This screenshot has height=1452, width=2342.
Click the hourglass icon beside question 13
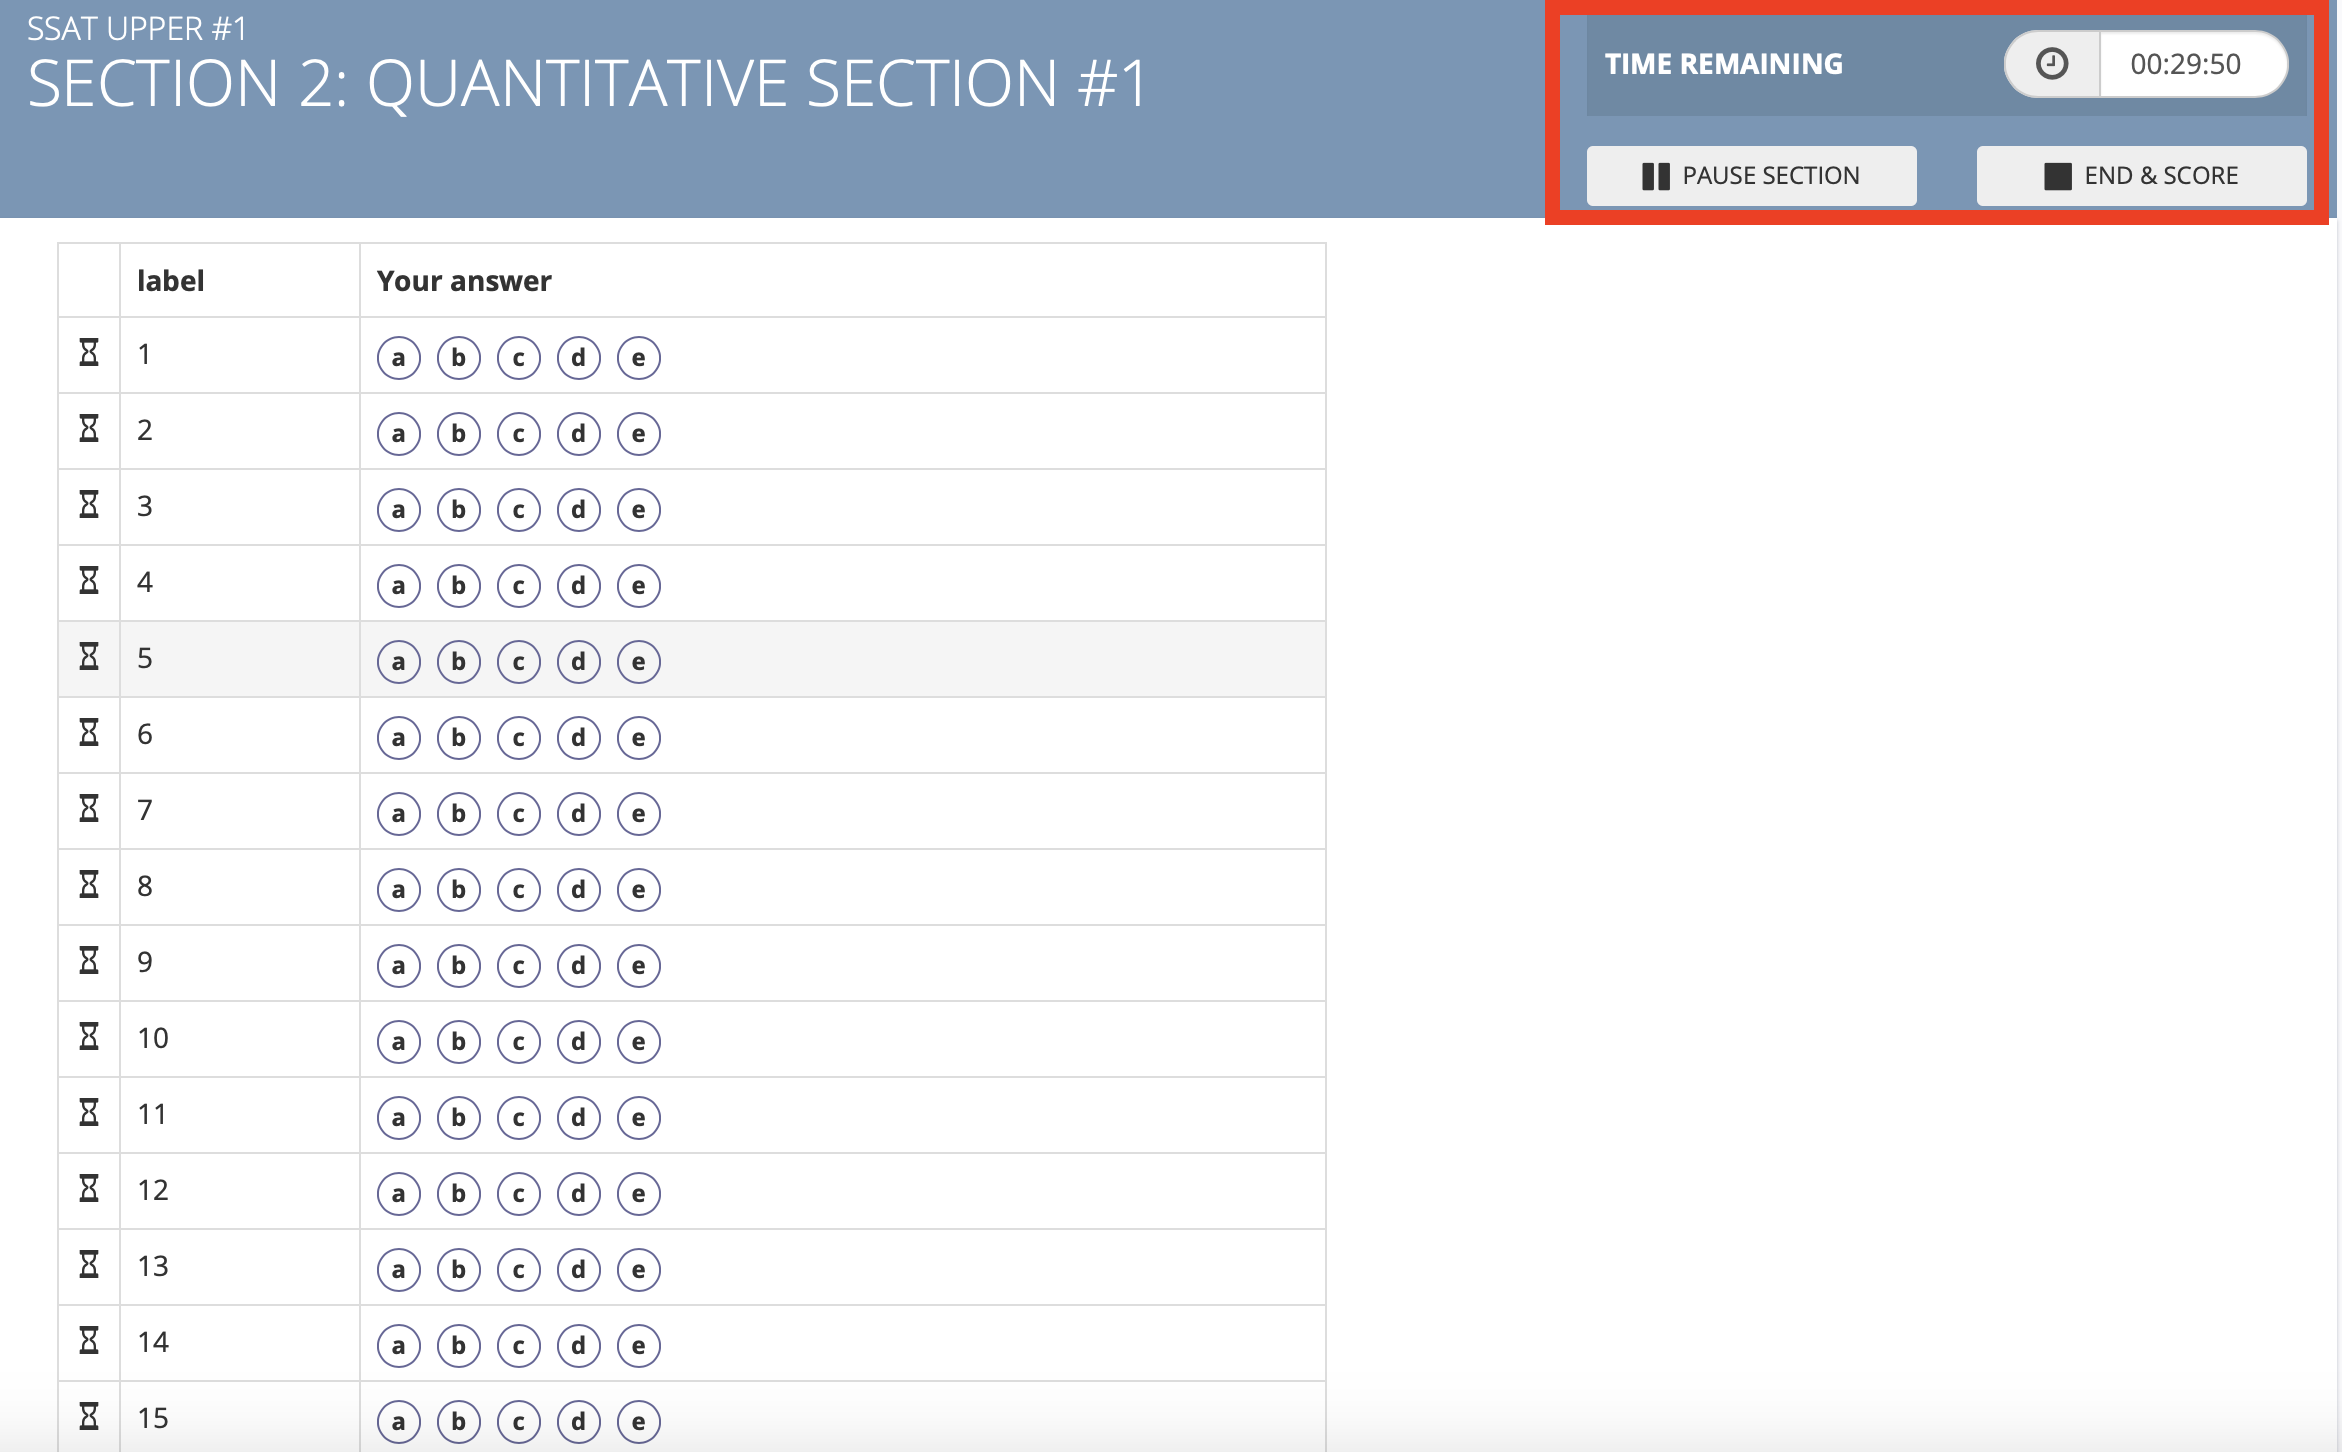click(89, 1265)
